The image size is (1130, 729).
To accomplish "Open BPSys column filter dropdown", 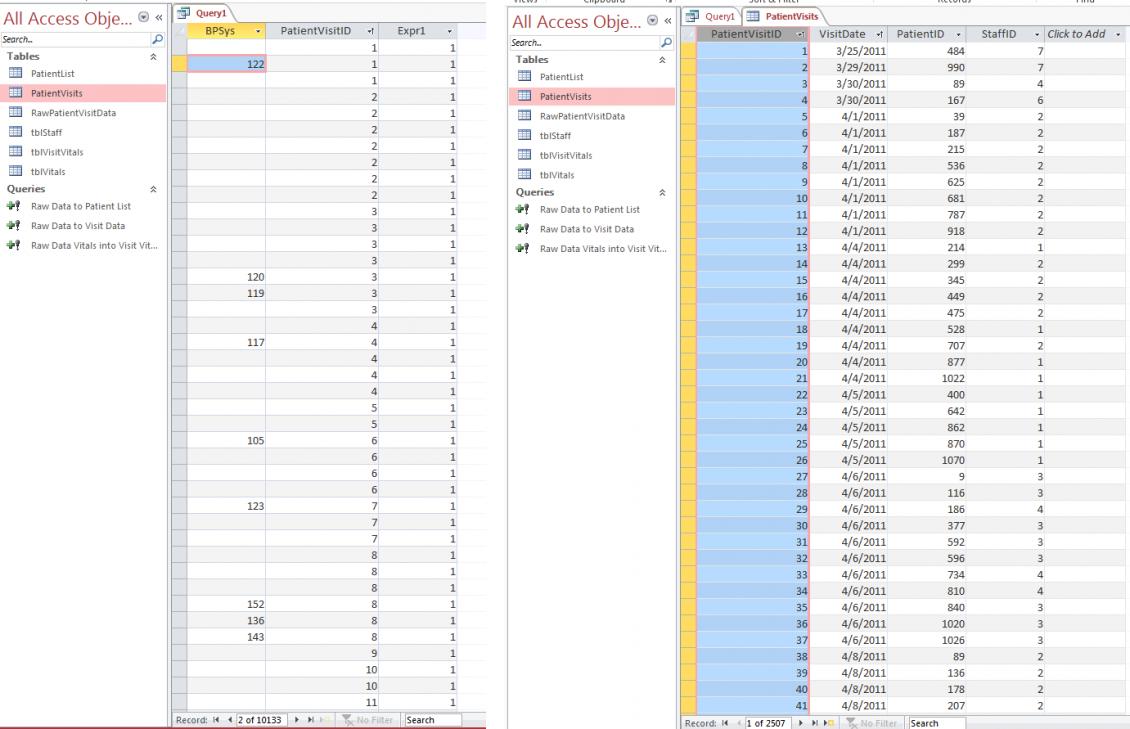I will (258, 31).
